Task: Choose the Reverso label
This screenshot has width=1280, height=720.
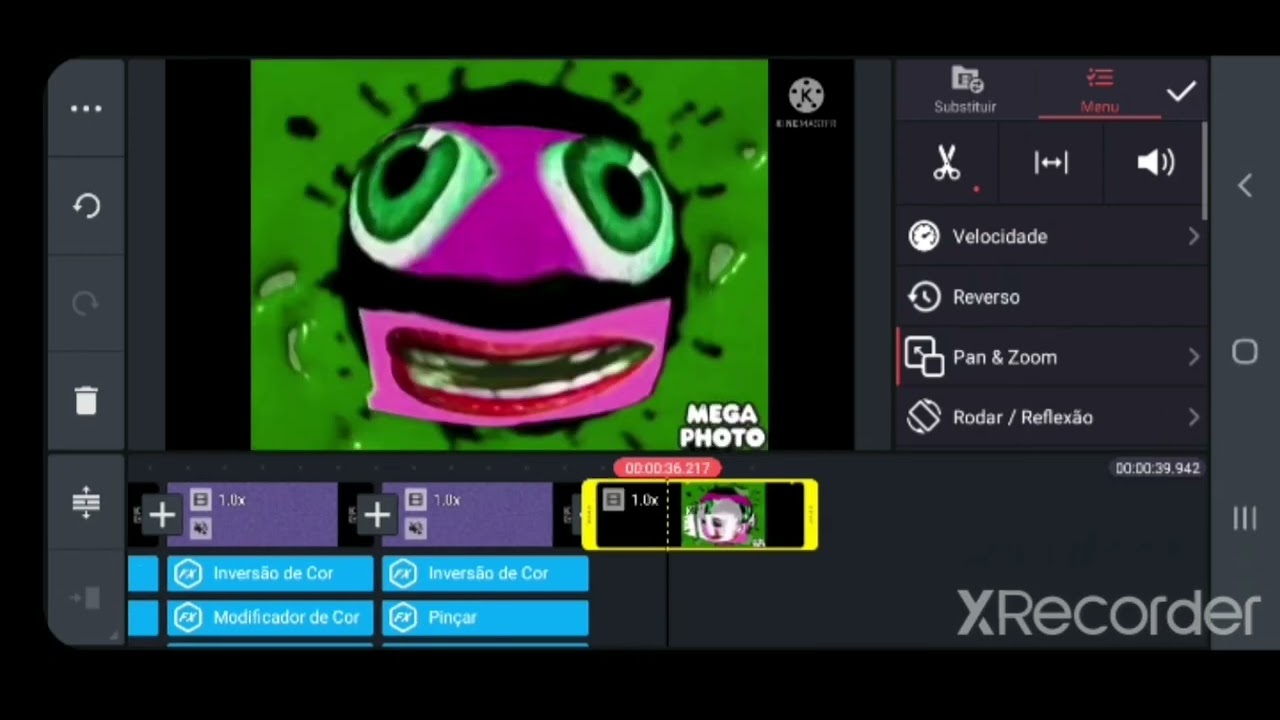Action: [986, 297]
